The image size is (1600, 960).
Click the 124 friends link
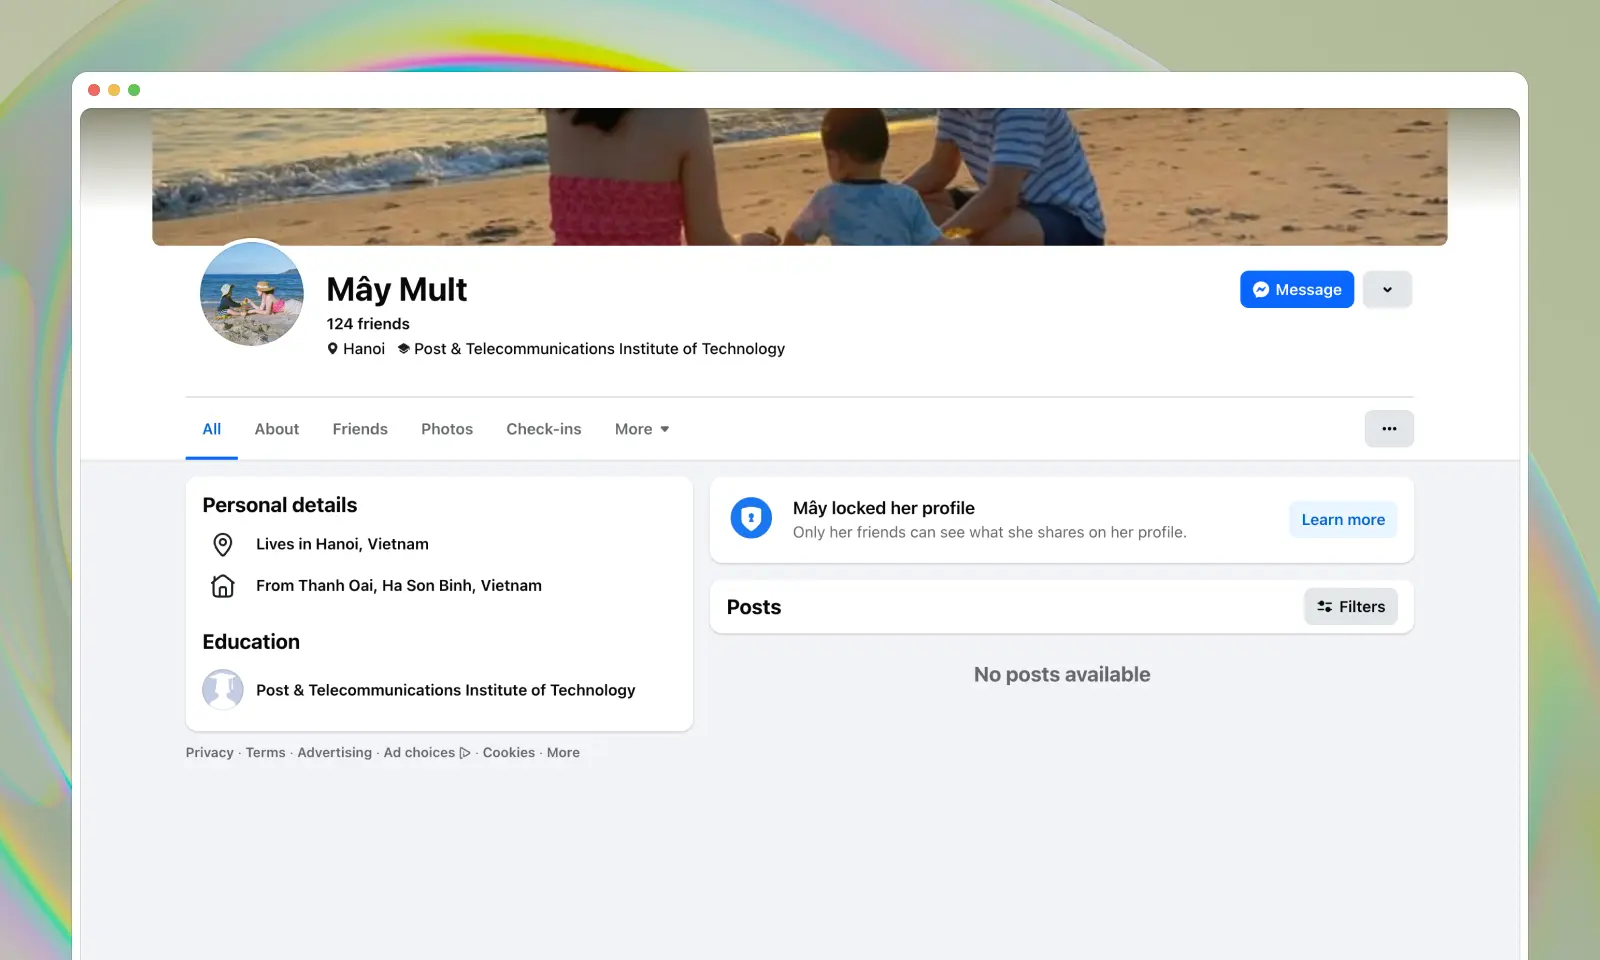click(368, 324)
